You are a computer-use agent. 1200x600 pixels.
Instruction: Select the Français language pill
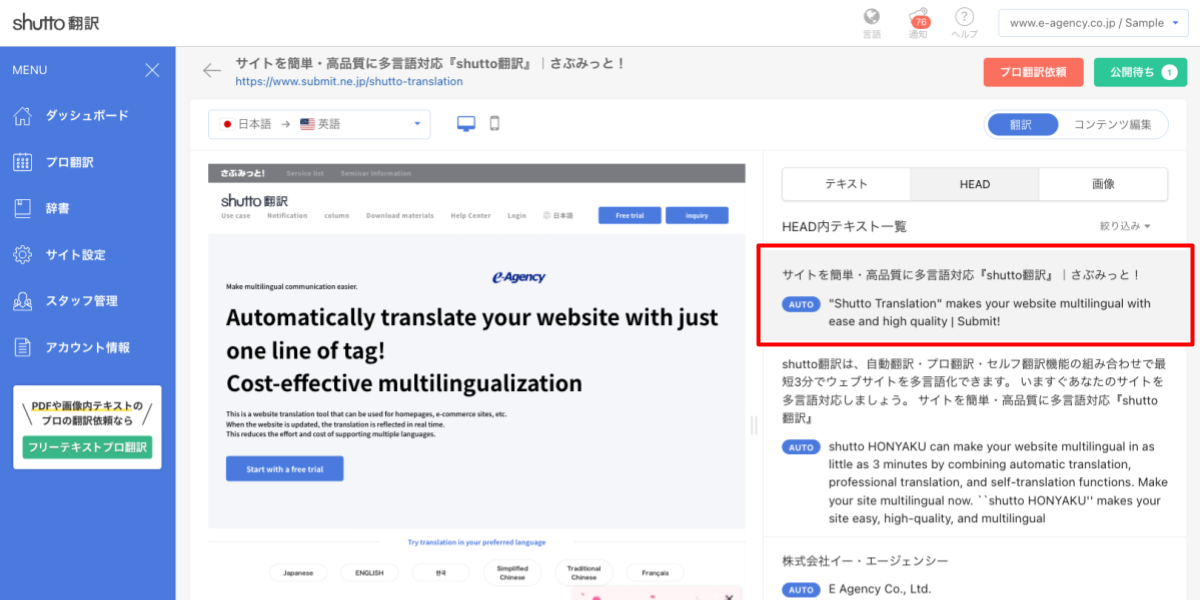pos(655,573)
